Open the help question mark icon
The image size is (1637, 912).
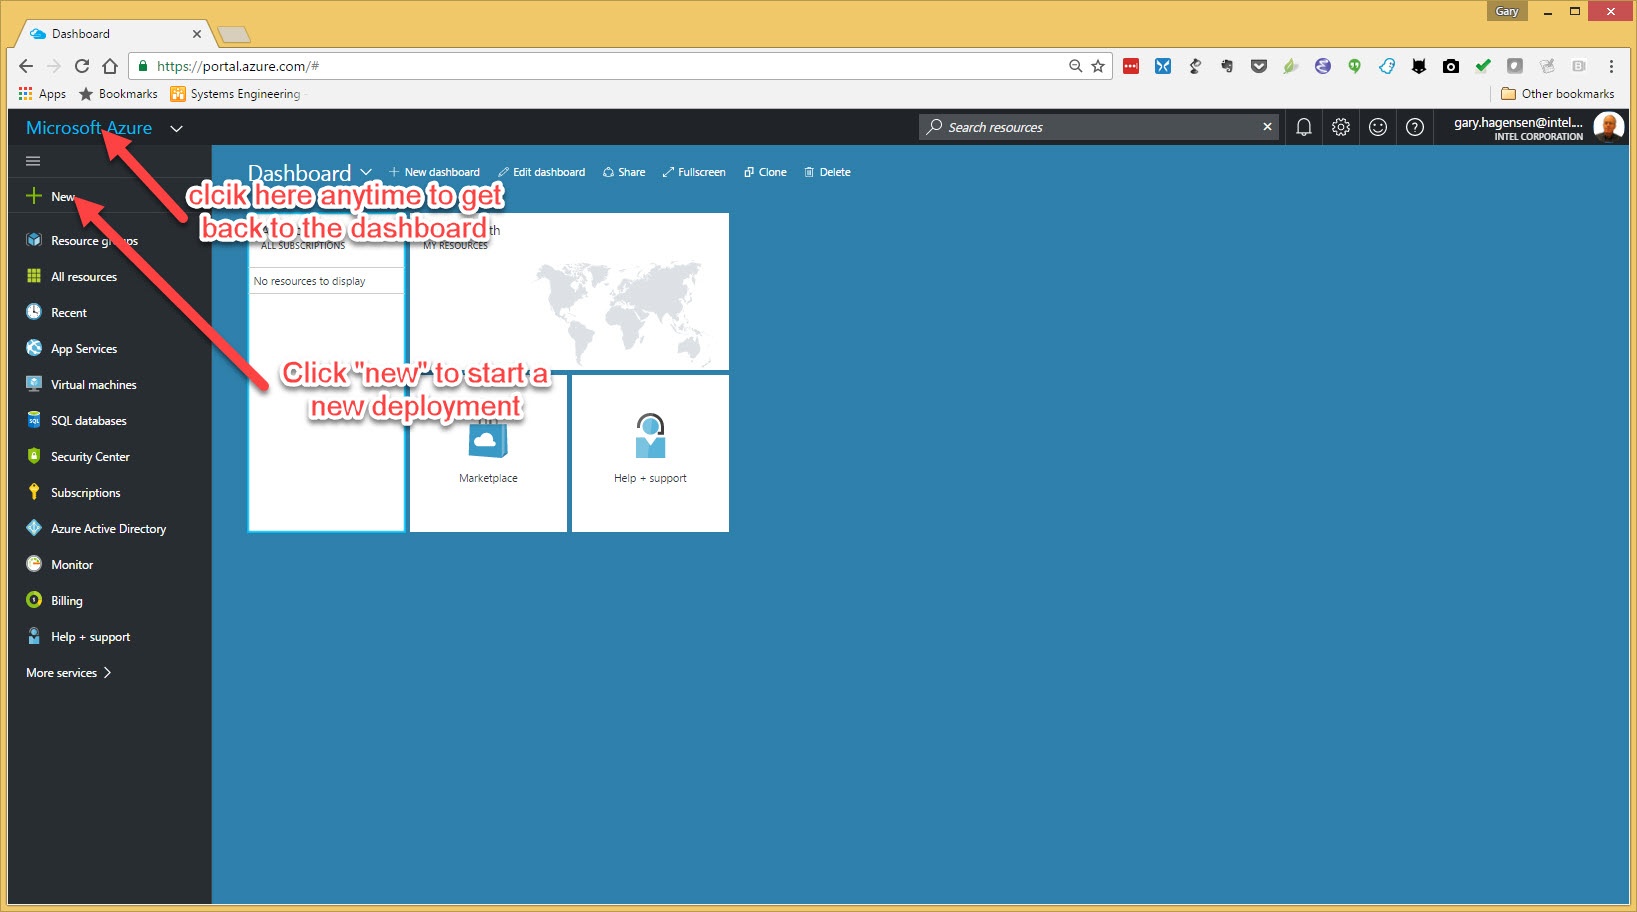click(1415, 127)
